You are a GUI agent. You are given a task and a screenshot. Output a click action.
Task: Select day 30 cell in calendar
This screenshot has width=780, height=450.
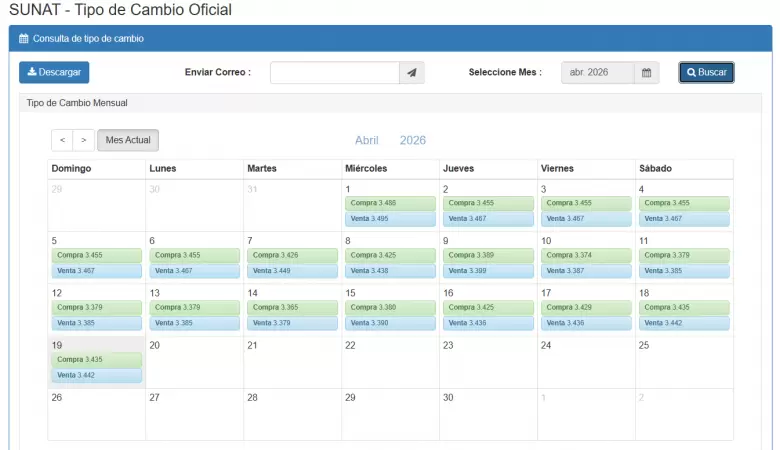(488, 414)
